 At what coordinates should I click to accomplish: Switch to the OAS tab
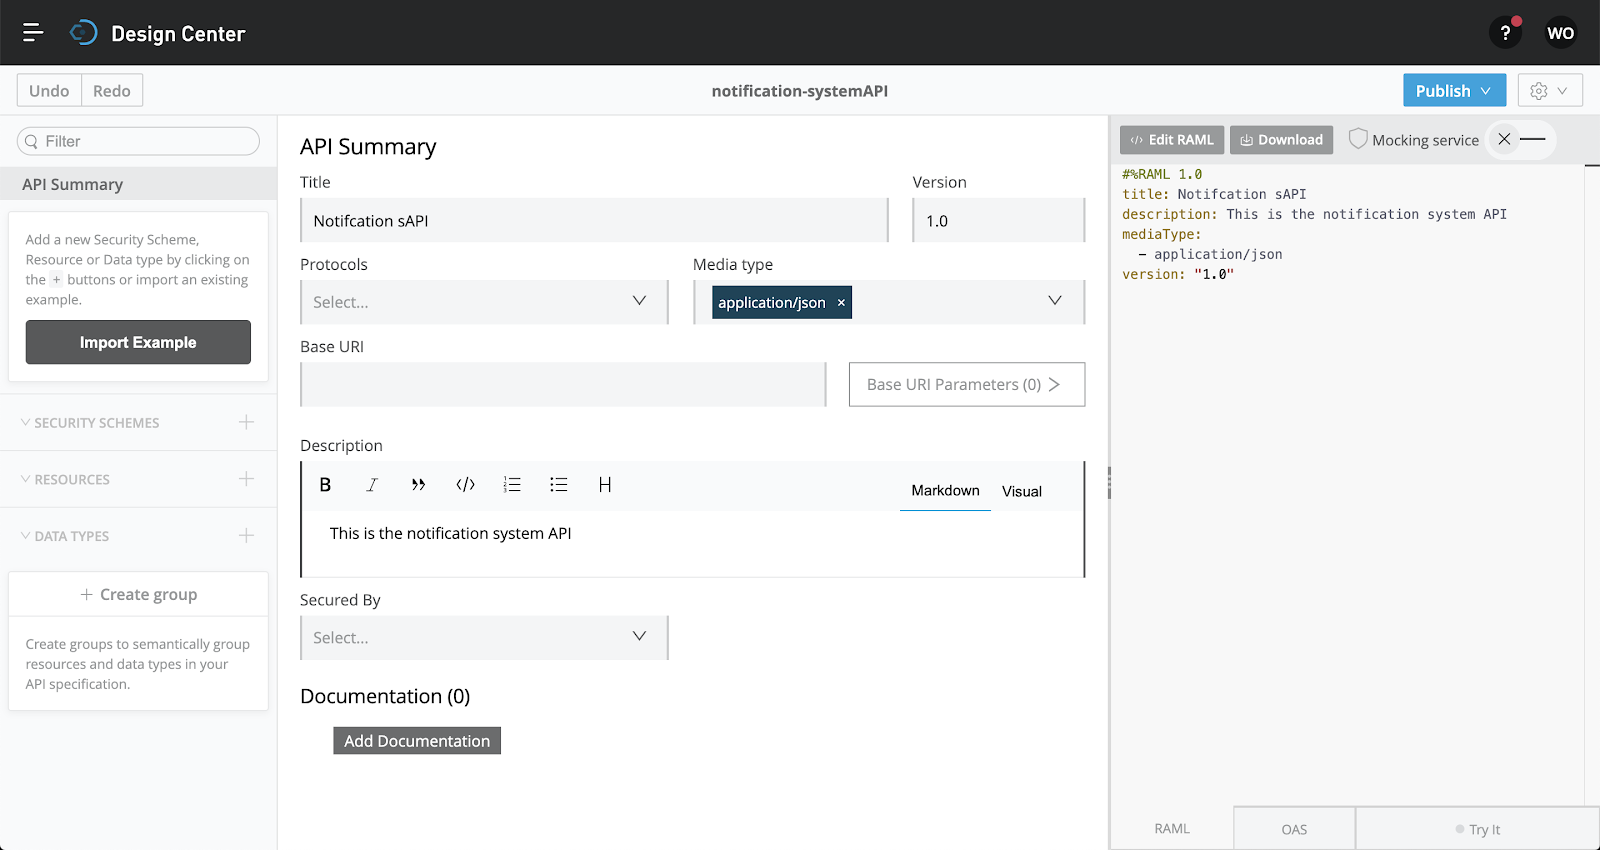pyautogui.click(x=1294, y=829)
